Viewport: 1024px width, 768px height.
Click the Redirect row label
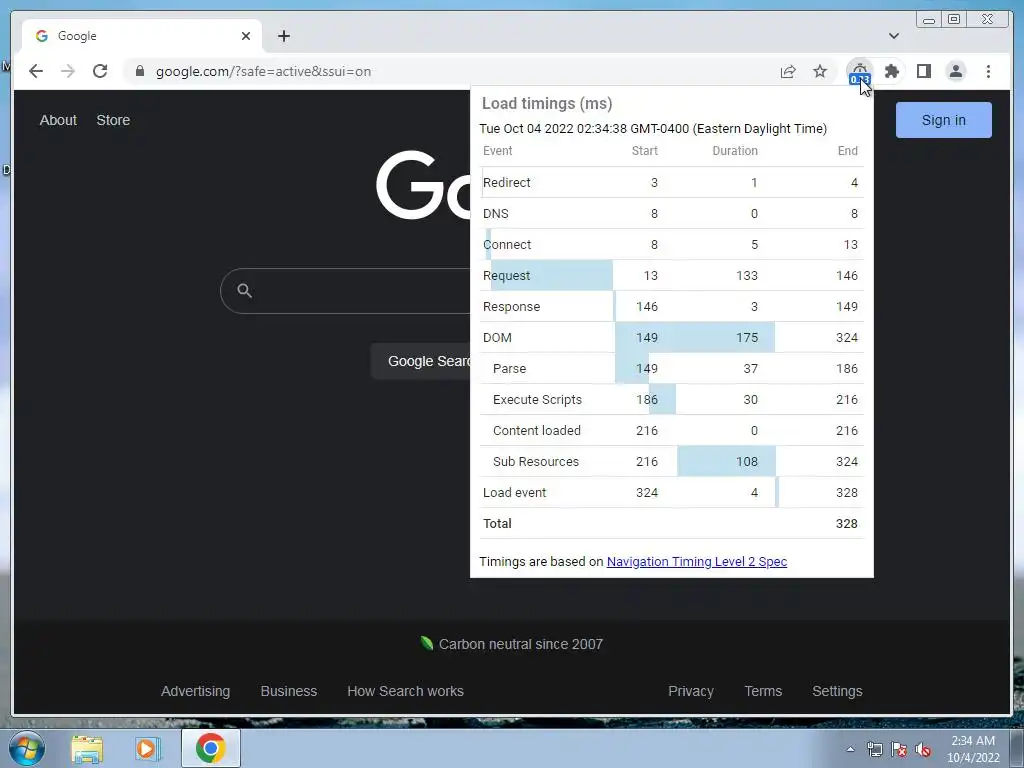(x=507, y=183)
